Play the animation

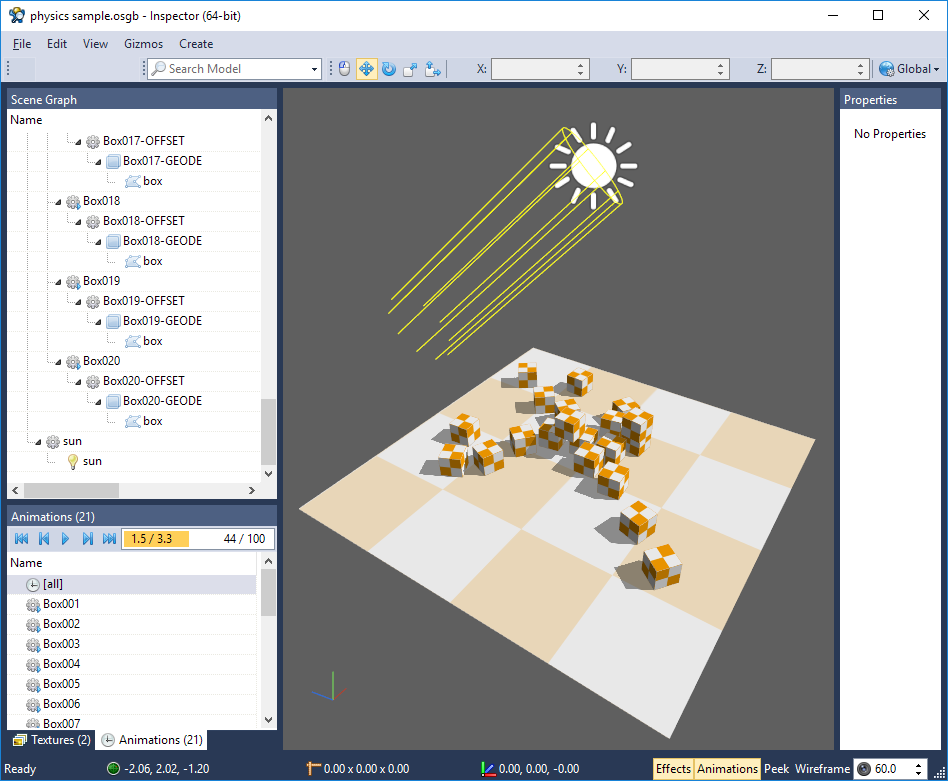65,539
